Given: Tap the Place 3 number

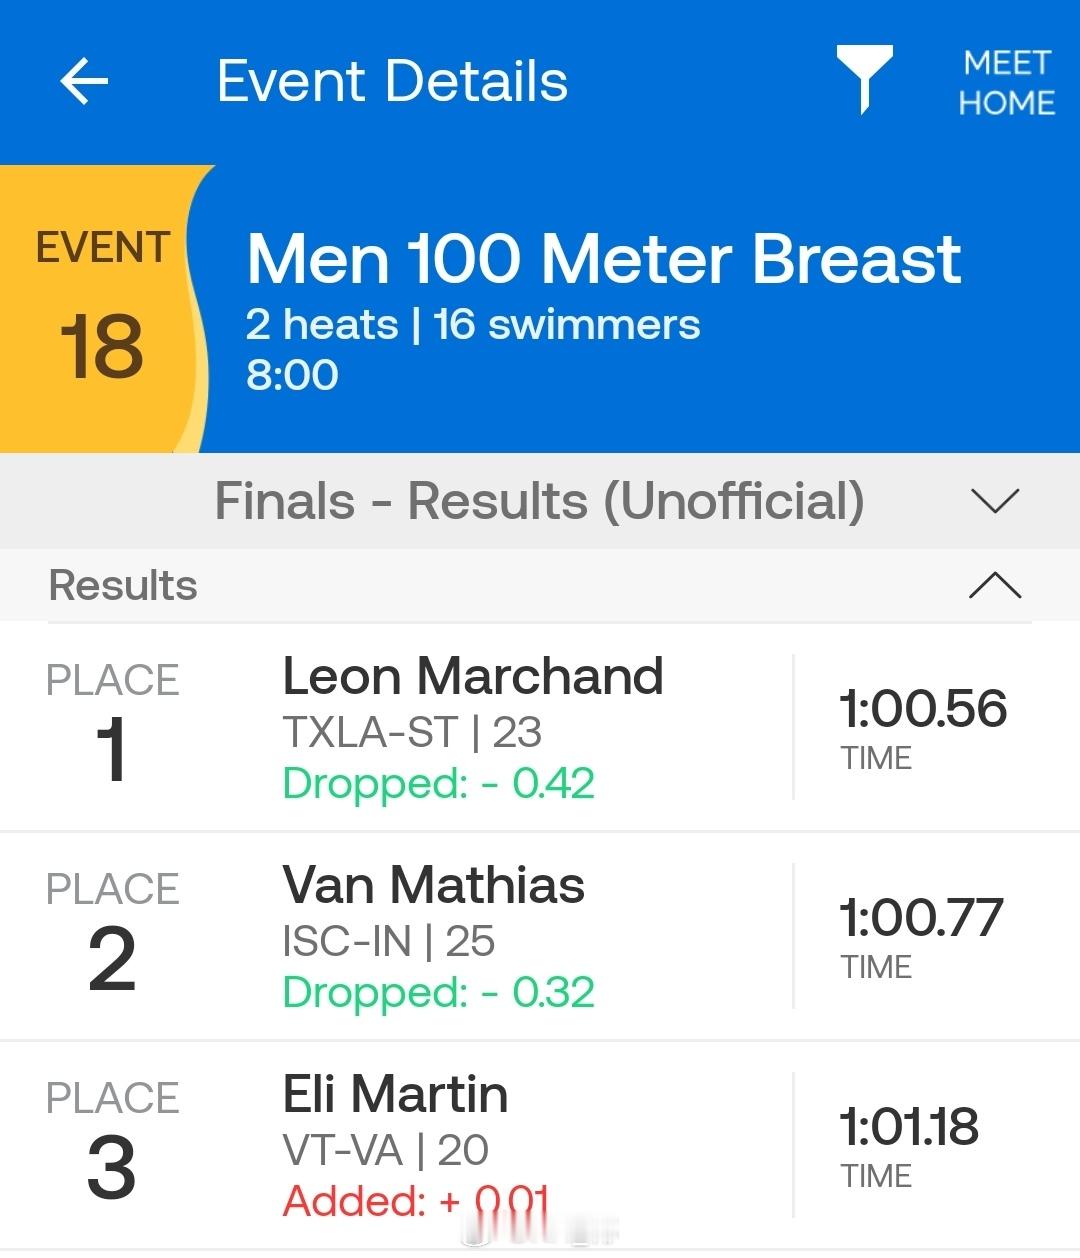Looking at the screenshot, I should click(x=111, y=1168).
